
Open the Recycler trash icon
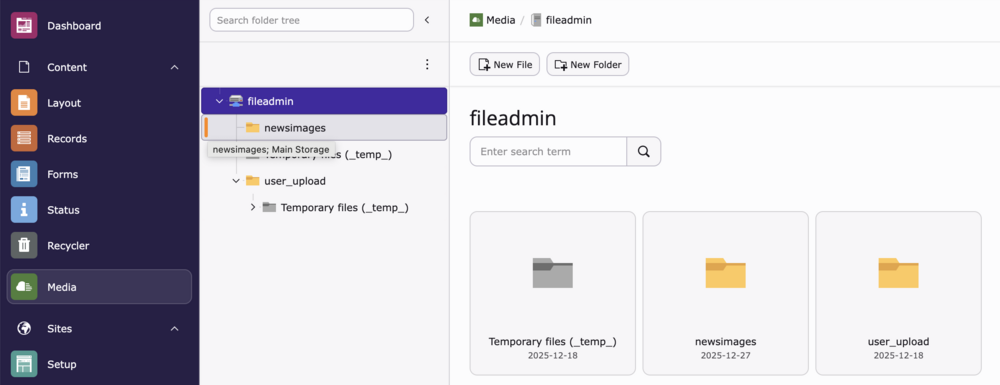(24, 245)
